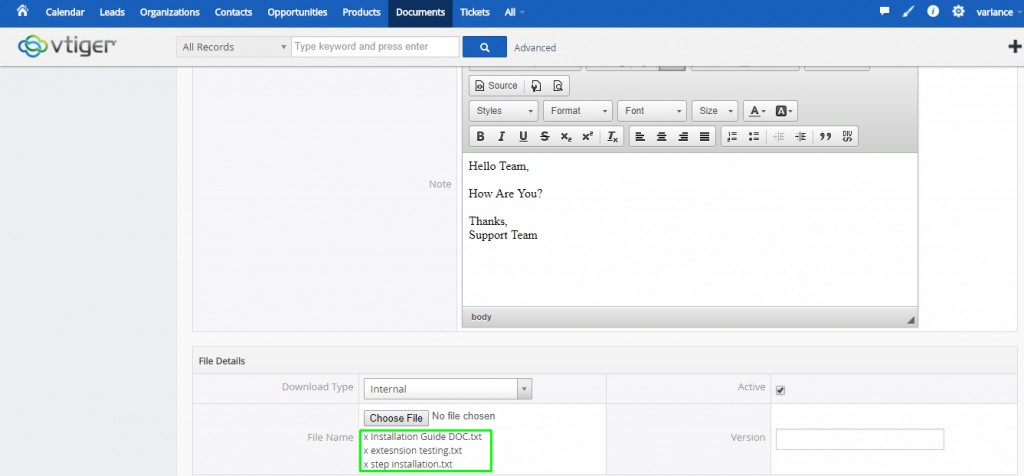The height and width of the screenshot is (476, 1024).
Task: Open the Size dropdown
Action: (715, 111)
